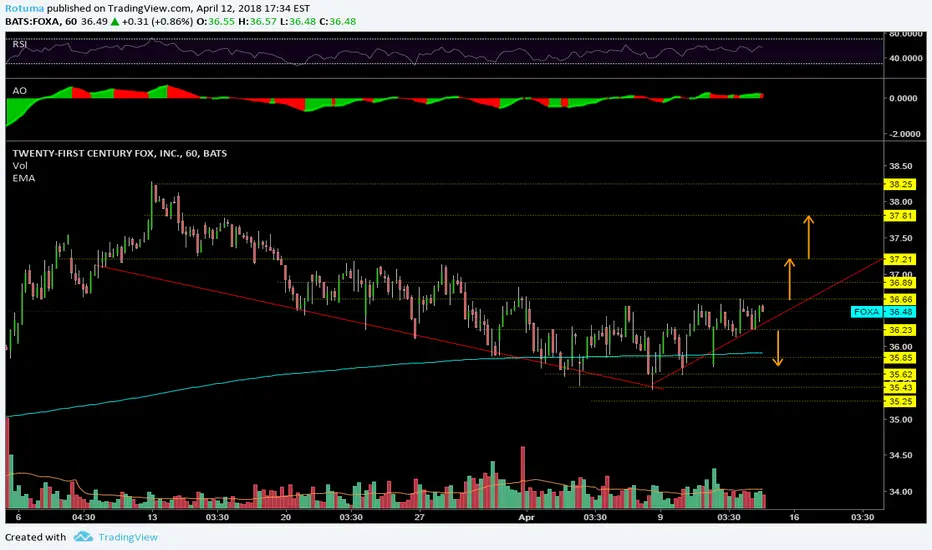Click the TradingView cloud logo icon
Screen dimensions: 932x550
pyautogui.click(x=83, y=537)
